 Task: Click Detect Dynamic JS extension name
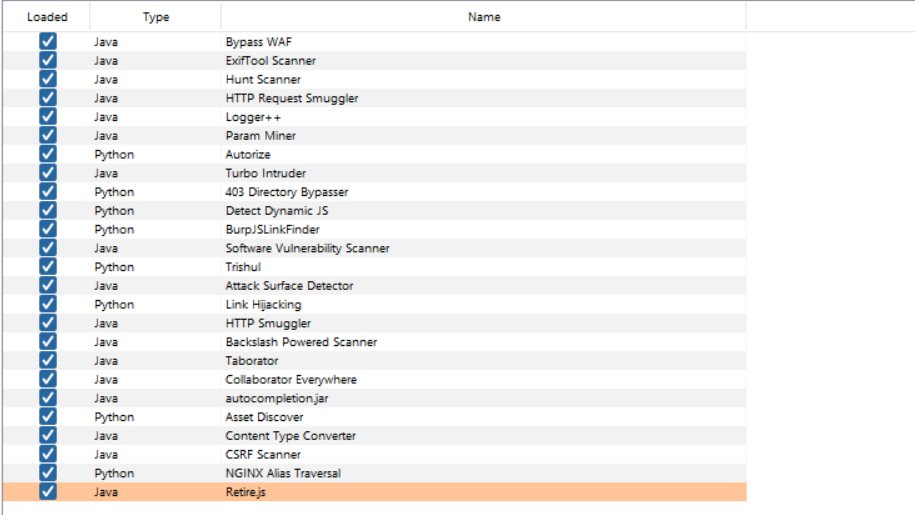pyautogui.click(x=277, y=211)
